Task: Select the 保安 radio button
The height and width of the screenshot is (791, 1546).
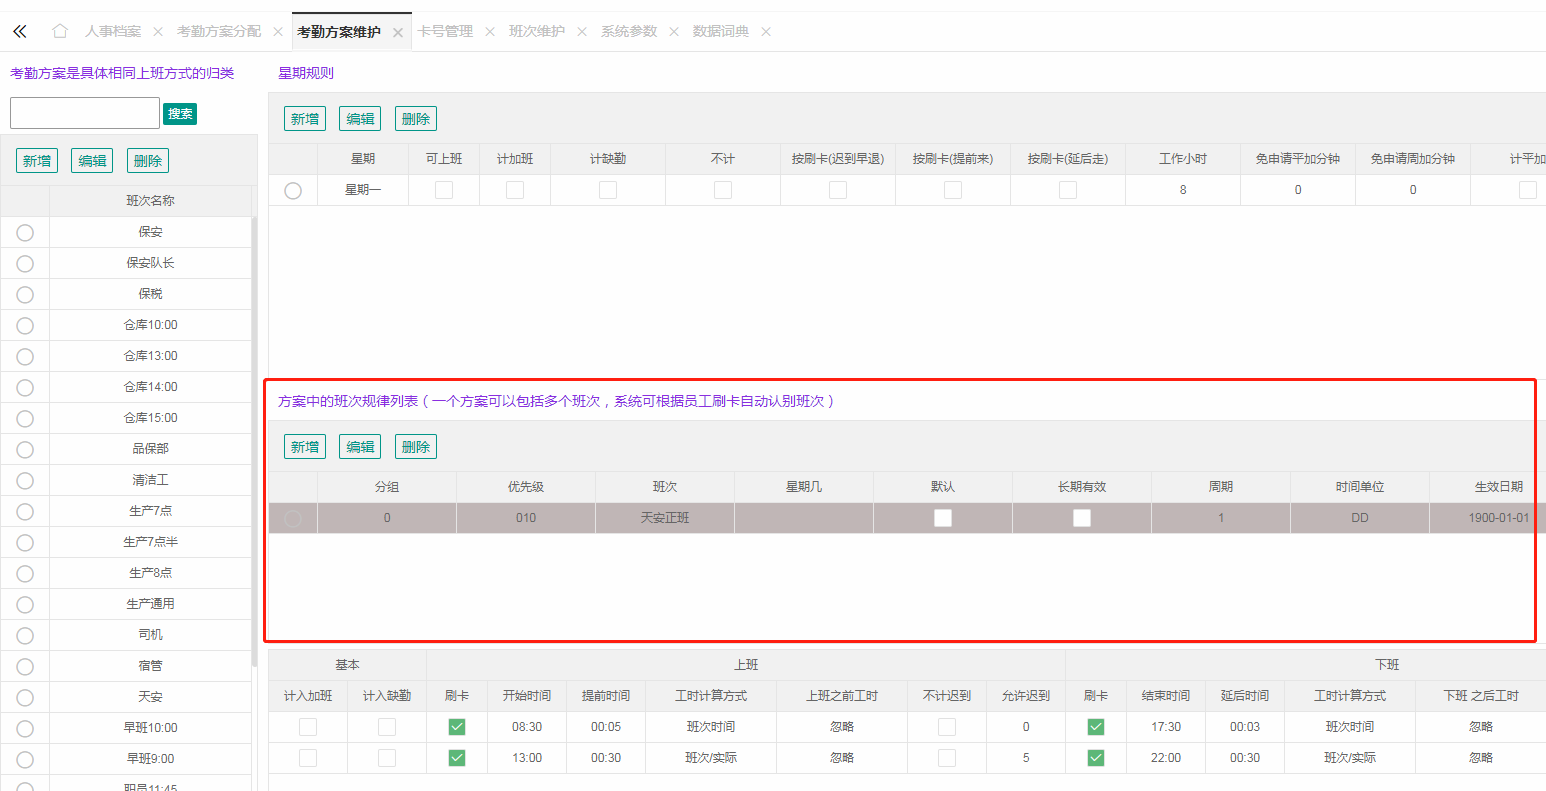Action: 25,232
